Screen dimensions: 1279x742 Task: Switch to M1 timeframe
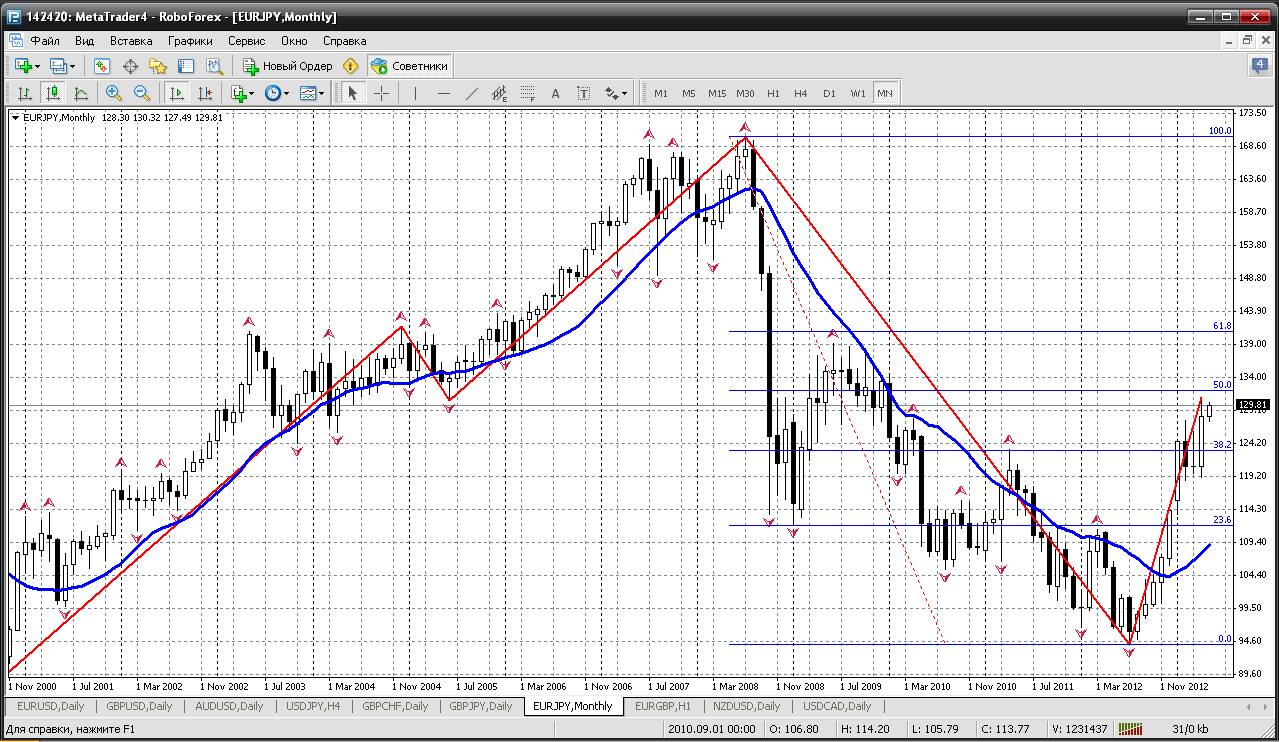[x=661, y=93]
